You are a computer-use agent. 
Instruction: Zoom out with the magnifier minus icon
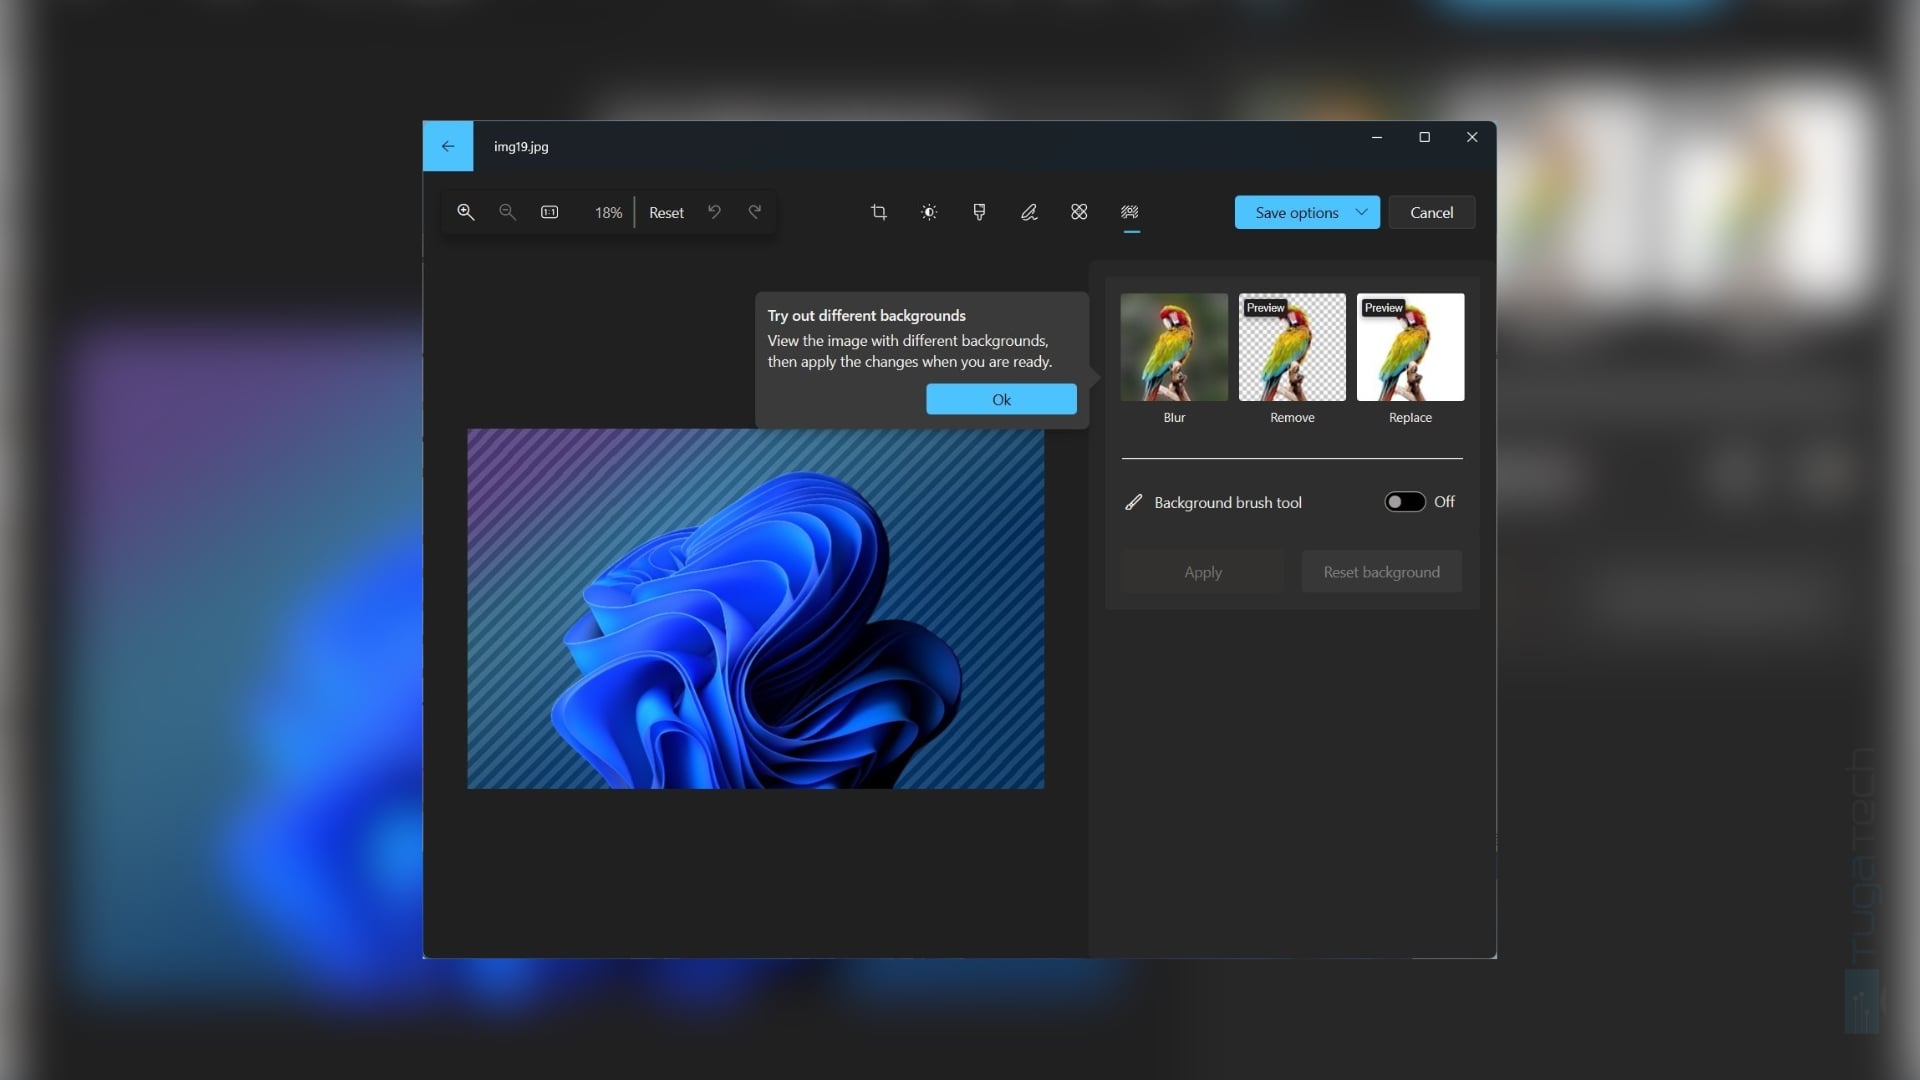point(507,212)
